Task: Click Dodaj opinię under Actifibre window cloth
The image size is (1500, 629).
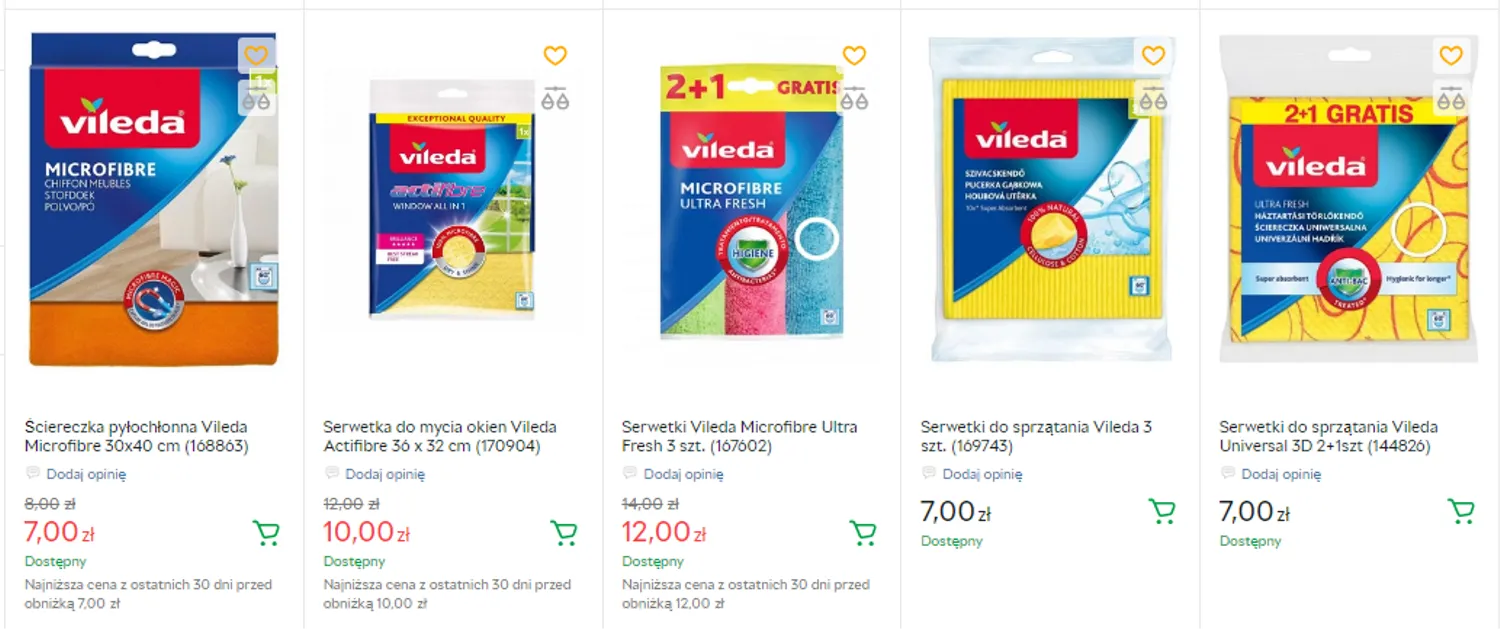Action: coord(385,474)
